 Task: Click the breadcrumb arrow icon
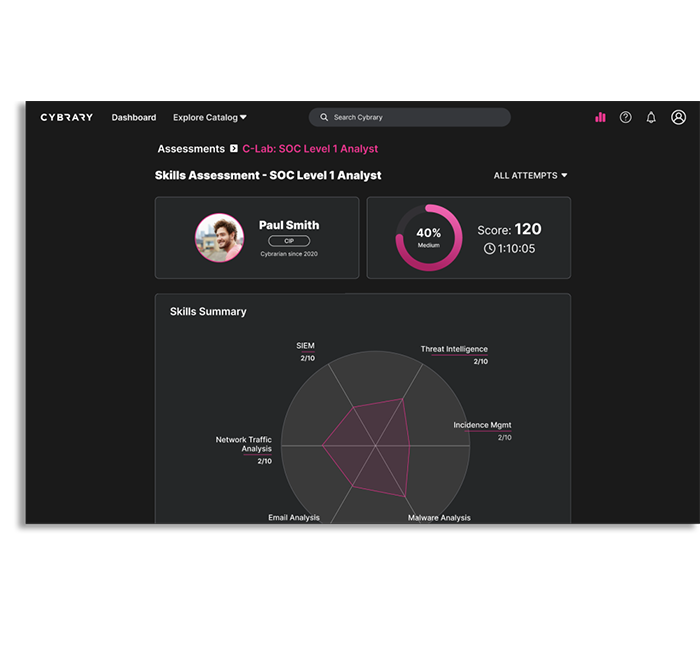point(234,148)
